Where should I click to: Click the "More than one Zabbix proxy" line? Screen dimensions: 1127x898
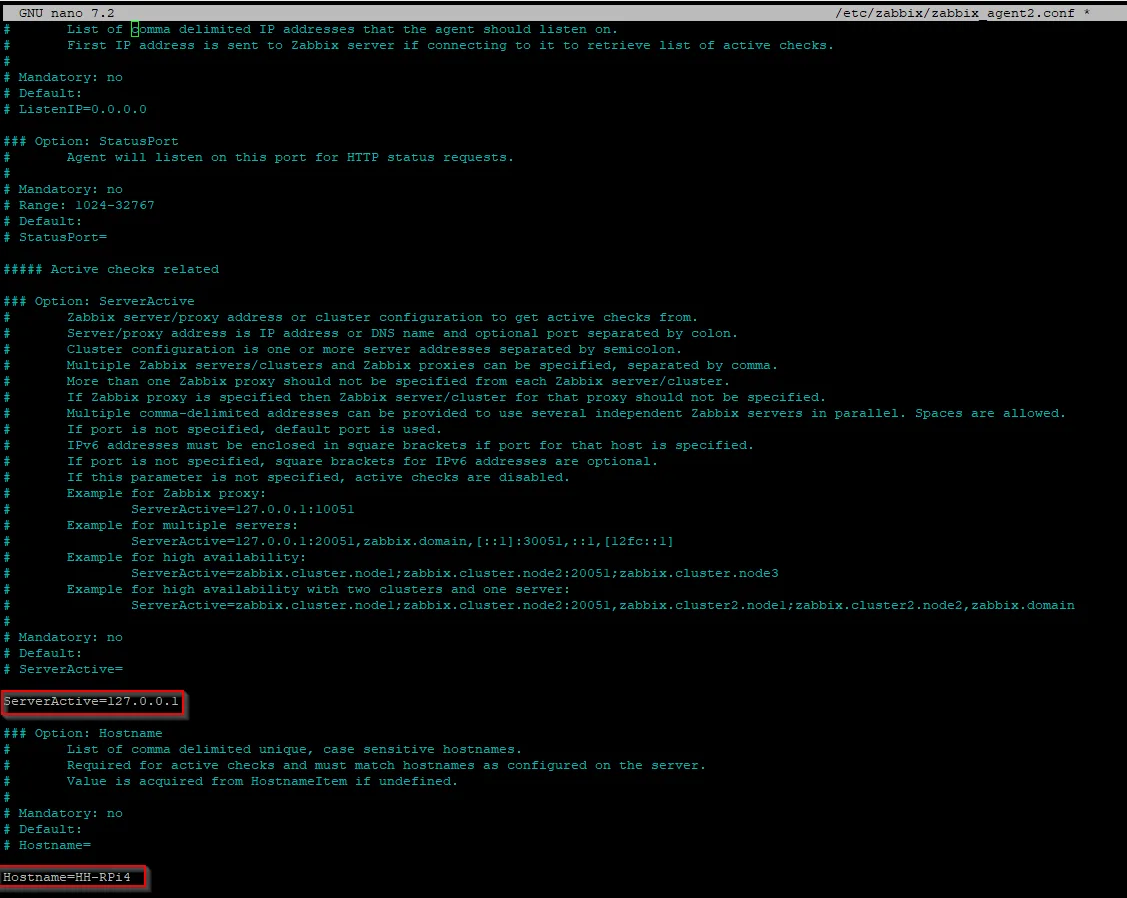coord(398,381)
